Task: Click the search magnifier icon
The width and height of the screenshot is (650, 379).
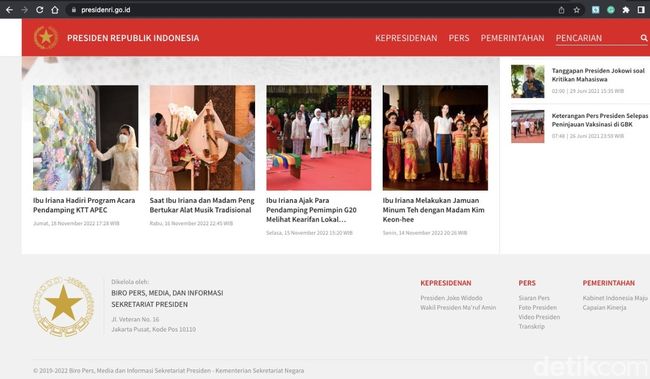Action: click(643, 38)
